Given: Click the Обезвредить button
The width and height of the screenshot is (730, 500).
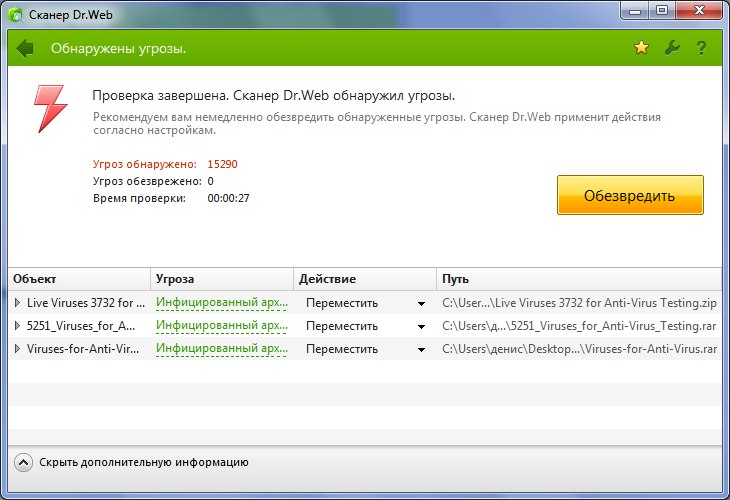Looking at the screenshot, I should pyautogui.click(x=629, y=195).
